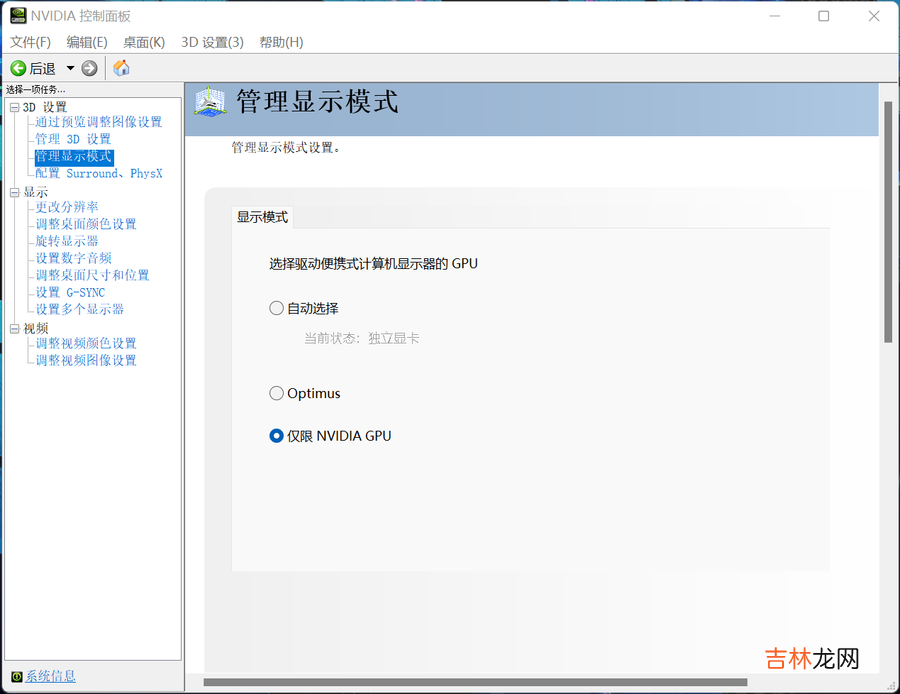The image size is (900, 694).
Task: Open 设置 G-SYNC in the sidebar
Action: (70, 292)
